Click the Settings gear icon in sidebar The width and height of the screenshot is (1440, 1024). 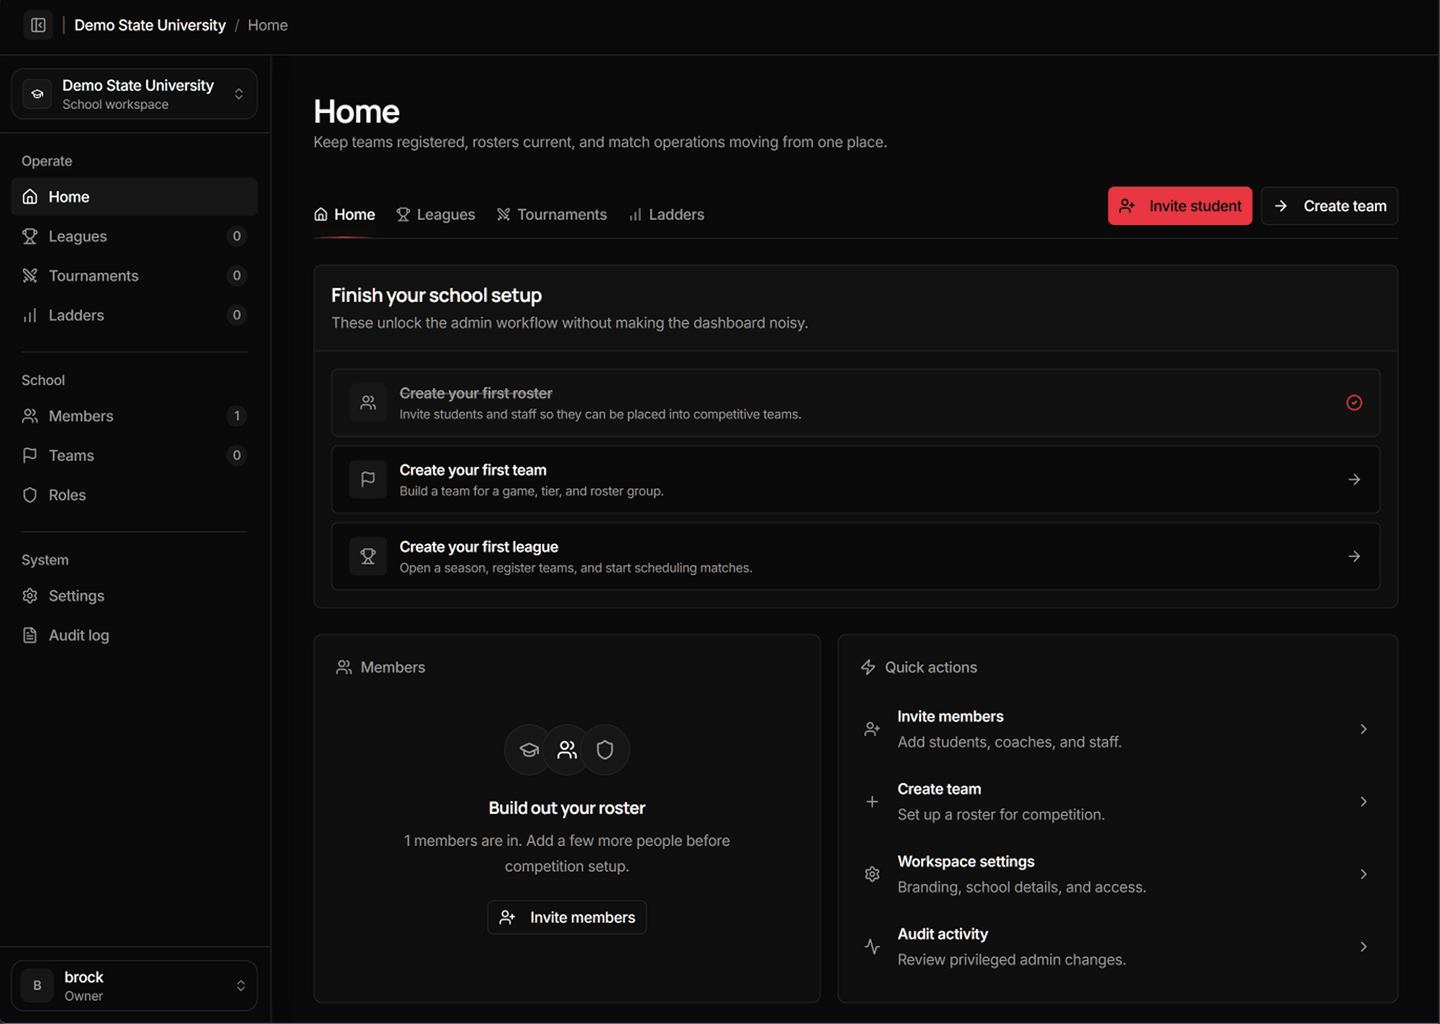pyautogui.click(x=30, y=596)
